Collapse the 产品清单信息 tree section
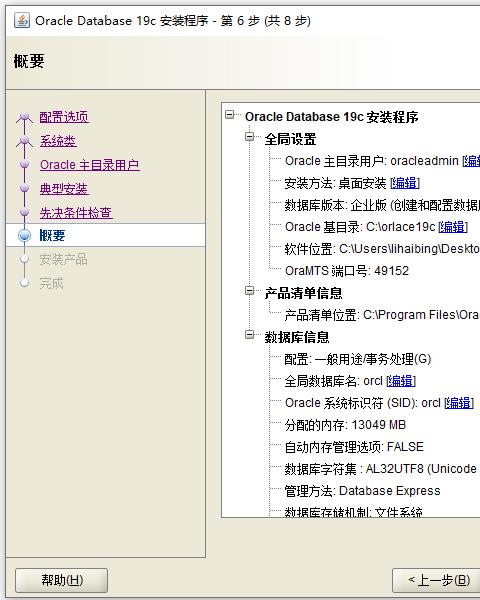 coord(250,291)
